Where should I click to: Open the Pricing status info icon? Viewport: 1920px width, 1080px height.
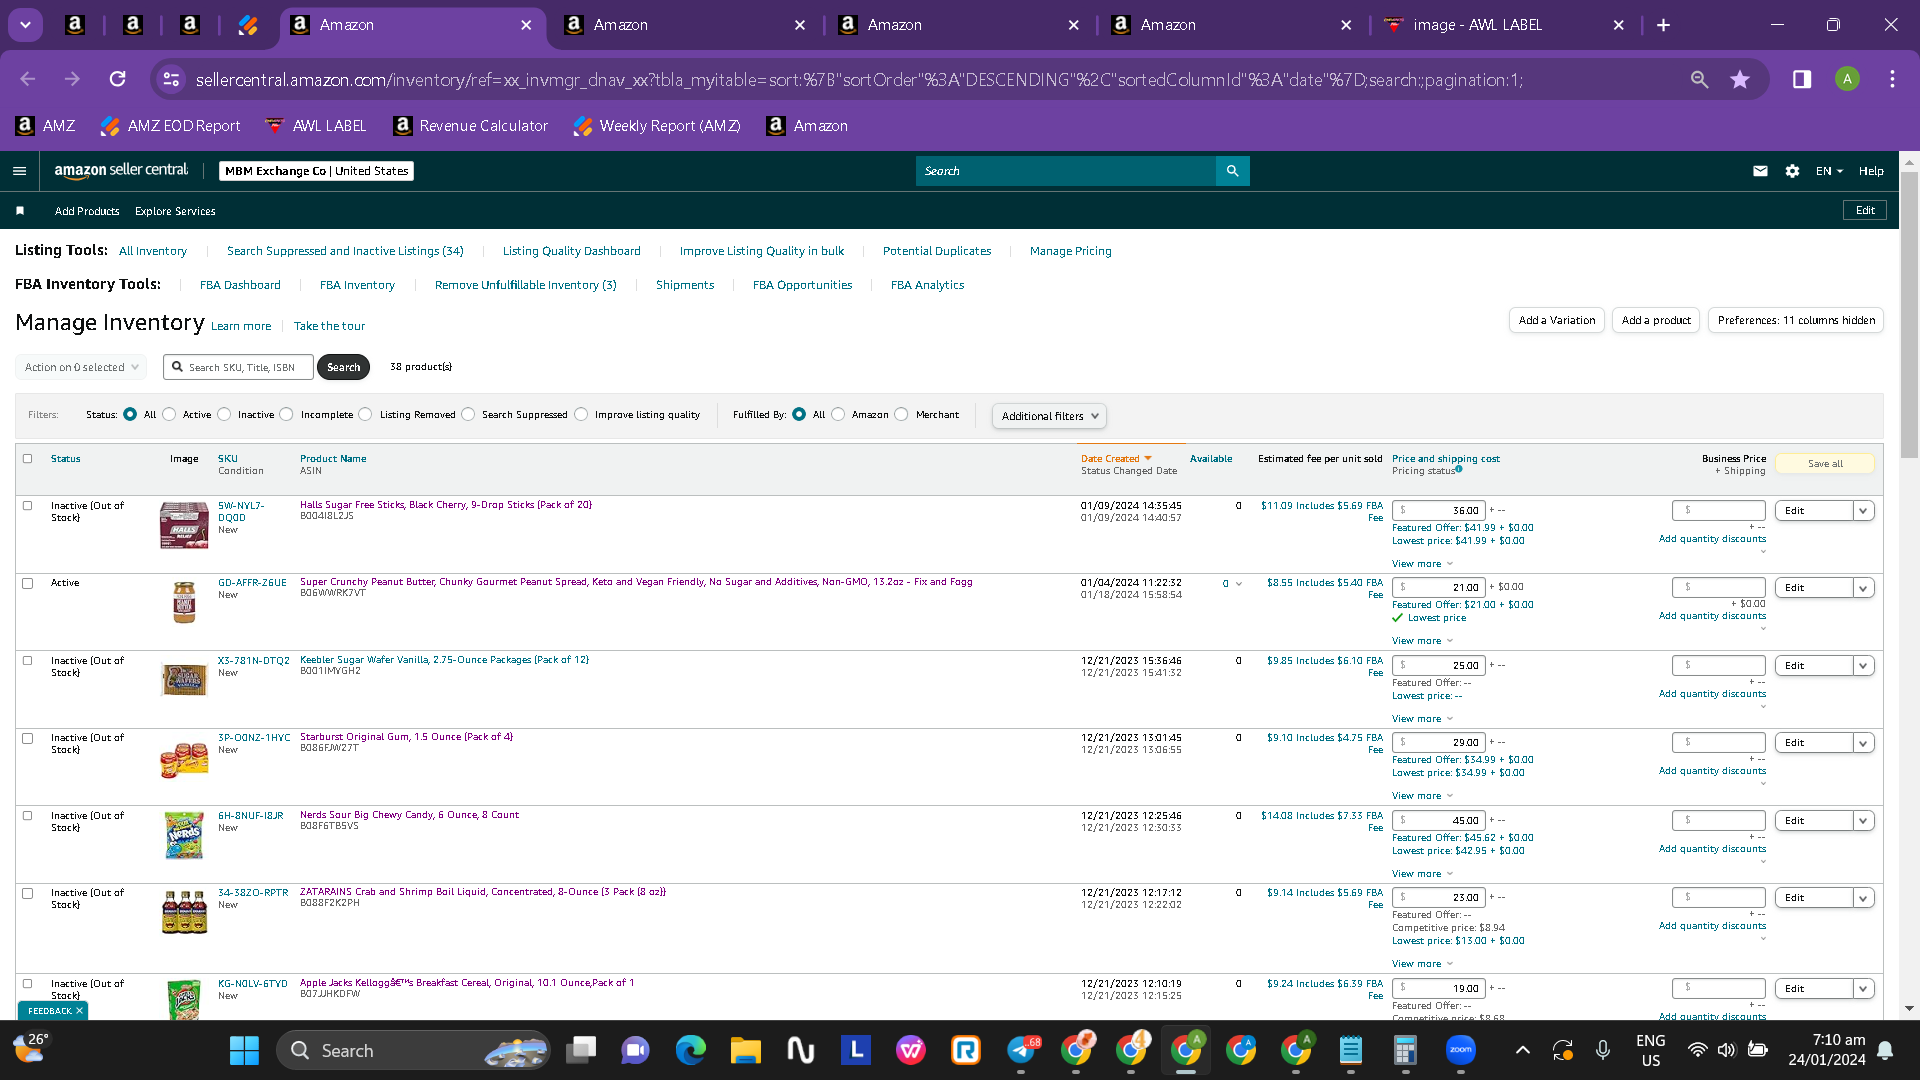(x=1459, y=469)
